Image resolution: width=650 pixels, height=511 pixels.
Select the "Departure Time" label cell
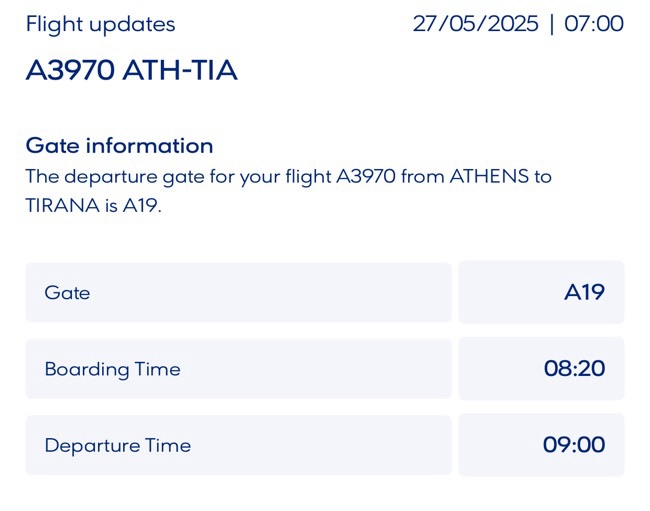tap(238, 445)
